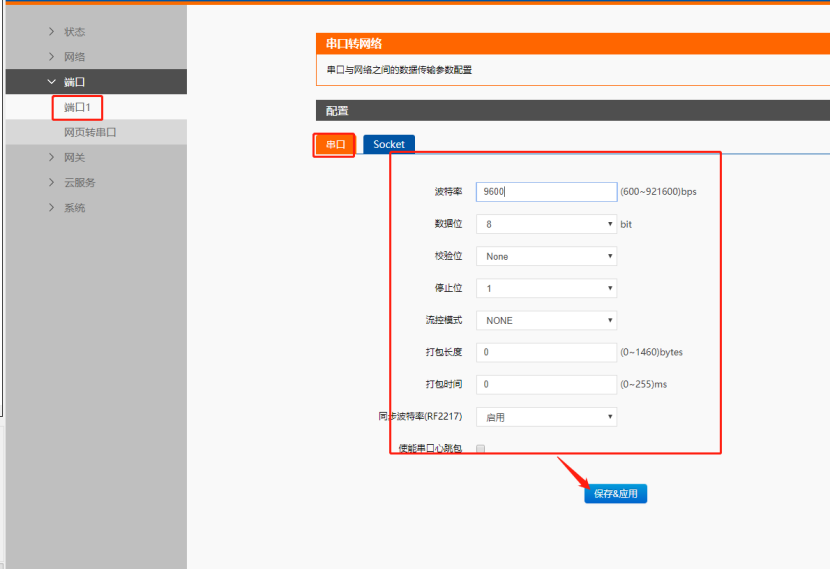Click the 打包长度 input field
Screen dimensions: 830x569
[546, 352]
